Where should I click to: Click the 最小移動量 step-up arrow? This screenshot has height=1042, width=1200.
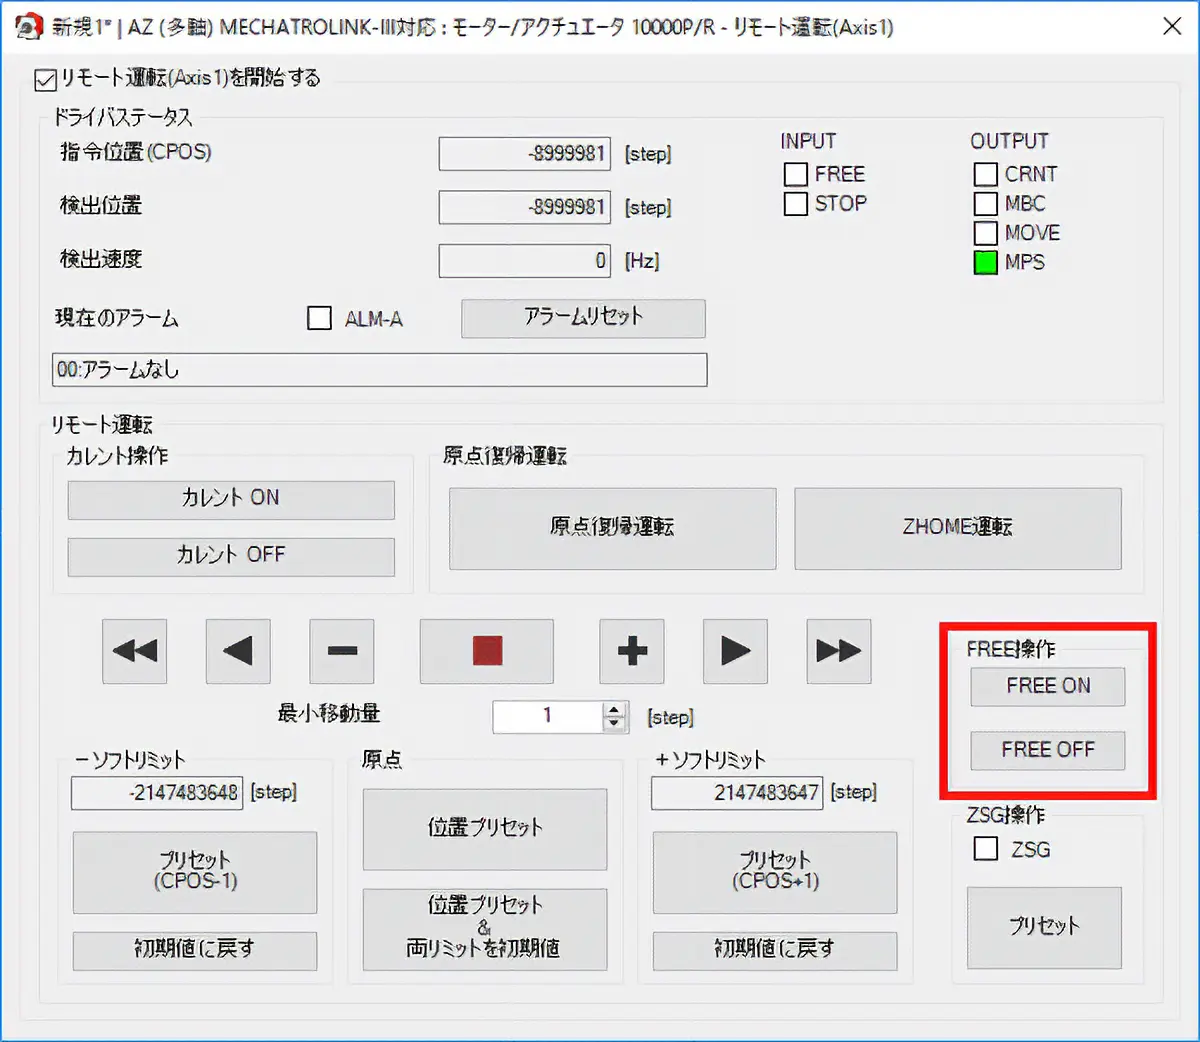(612, 711)
